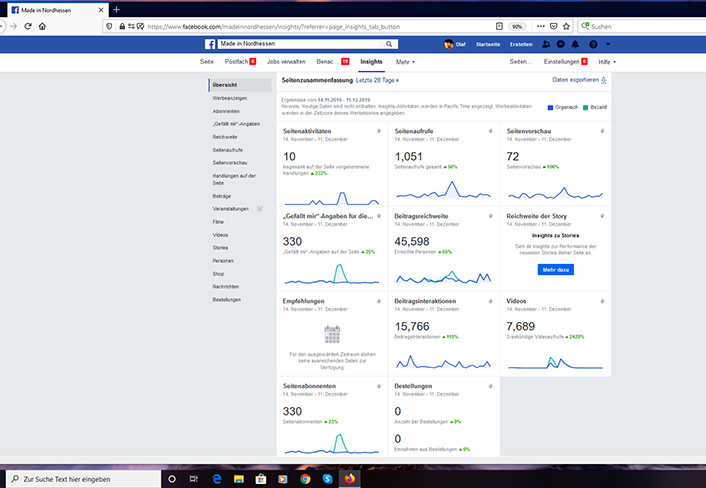
Task: Click info icon on Beitragsreichweite card
Action: tap(490, 216)
